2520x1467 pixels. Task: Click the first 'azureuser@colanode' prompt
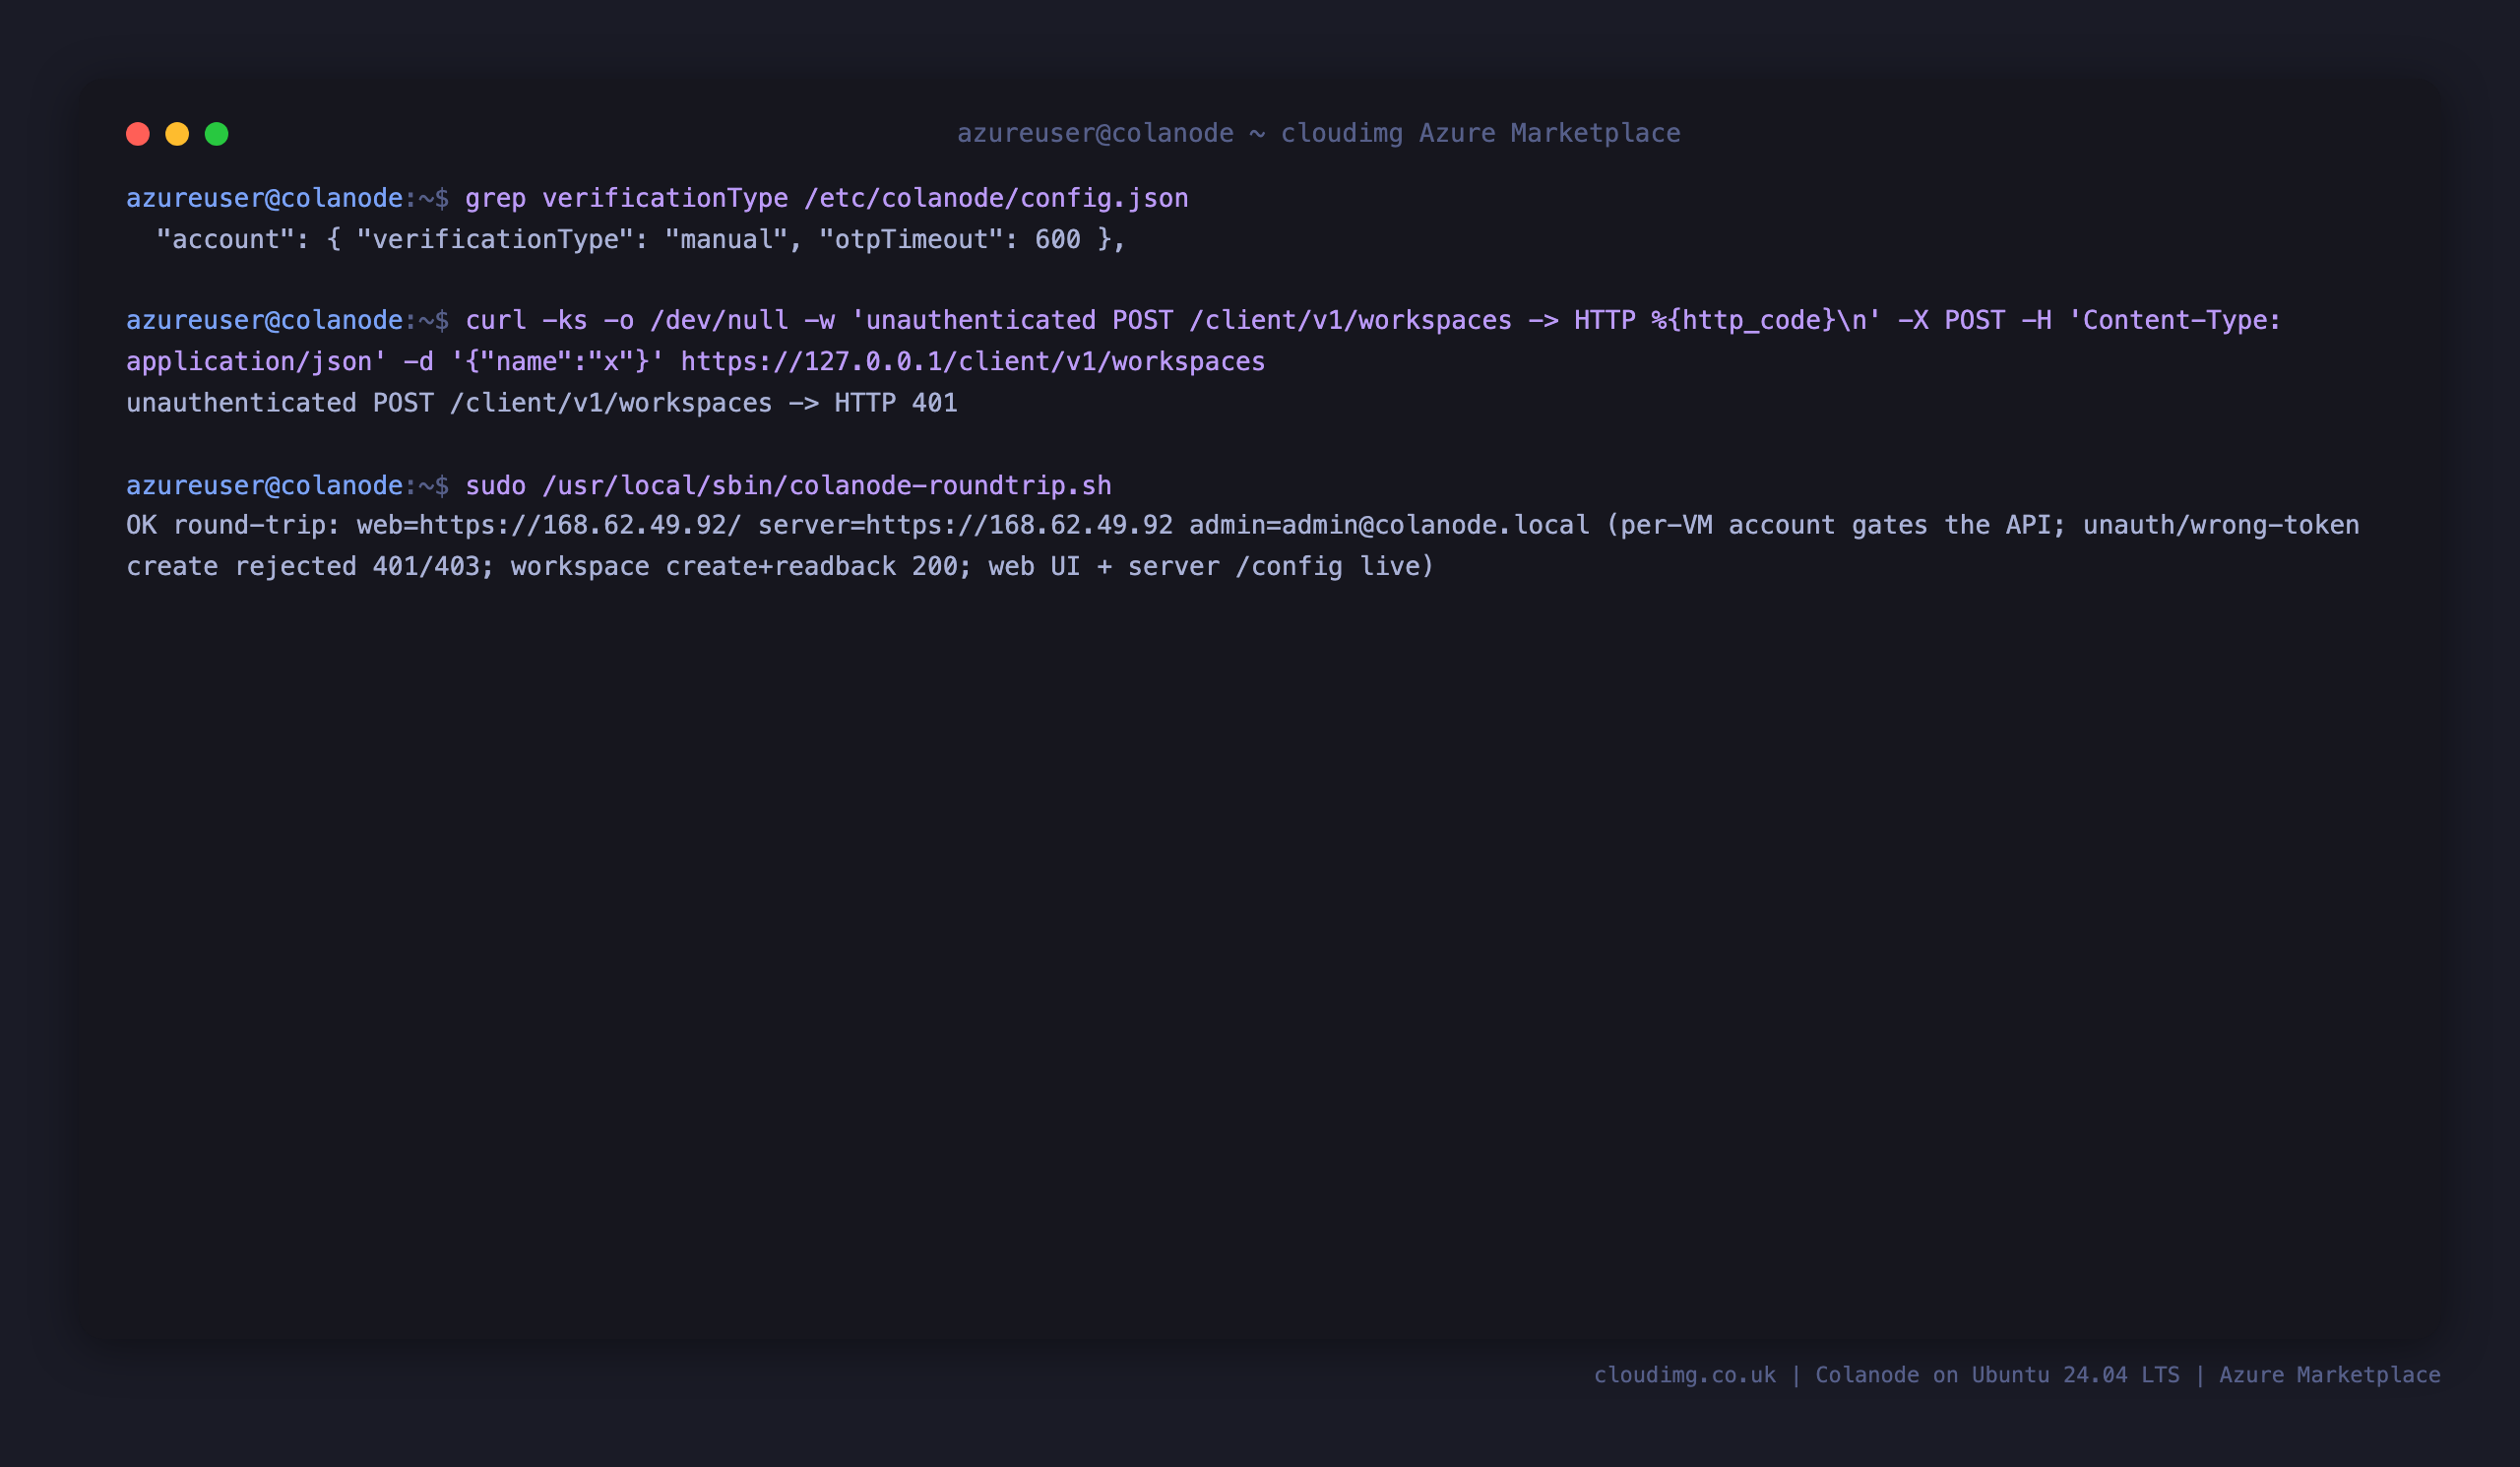[x=264, y=198]
